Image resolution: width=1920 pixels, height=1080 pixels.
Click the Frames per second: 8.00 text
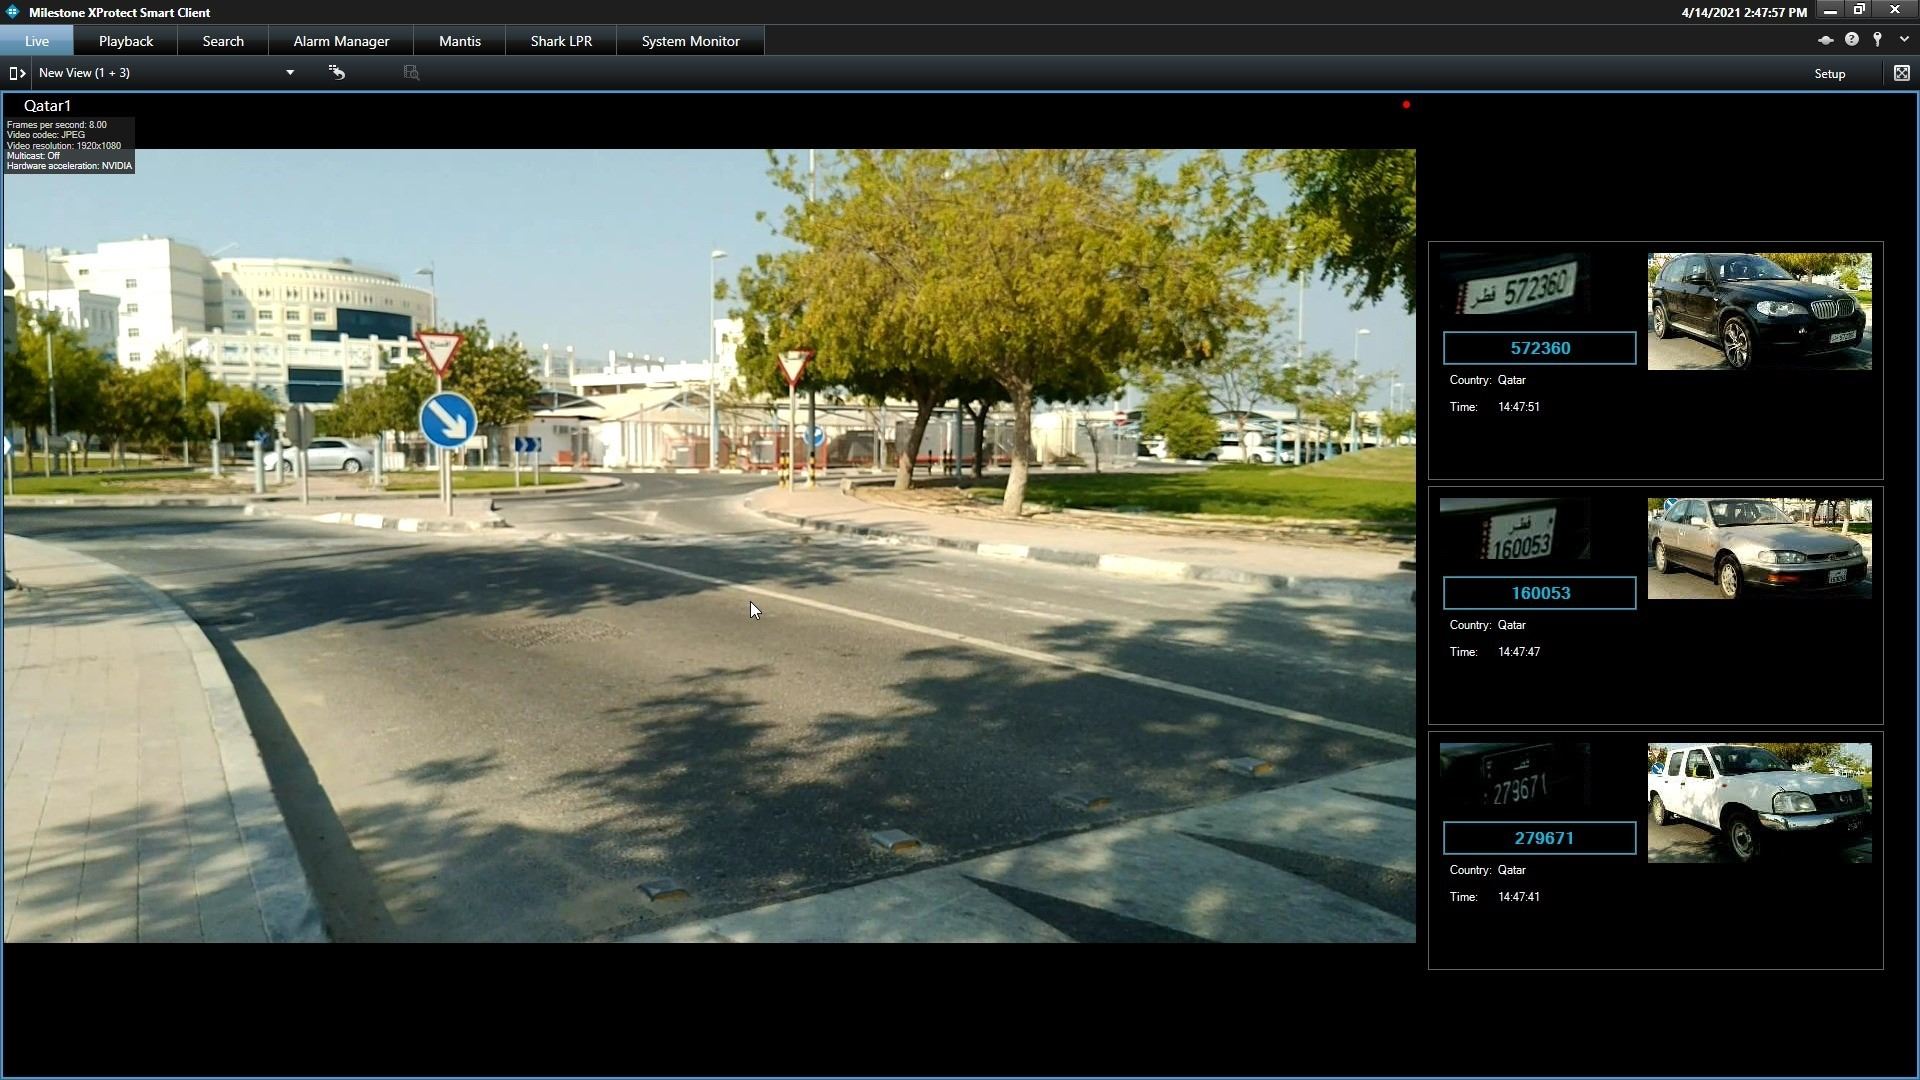[x=56, y=125]
